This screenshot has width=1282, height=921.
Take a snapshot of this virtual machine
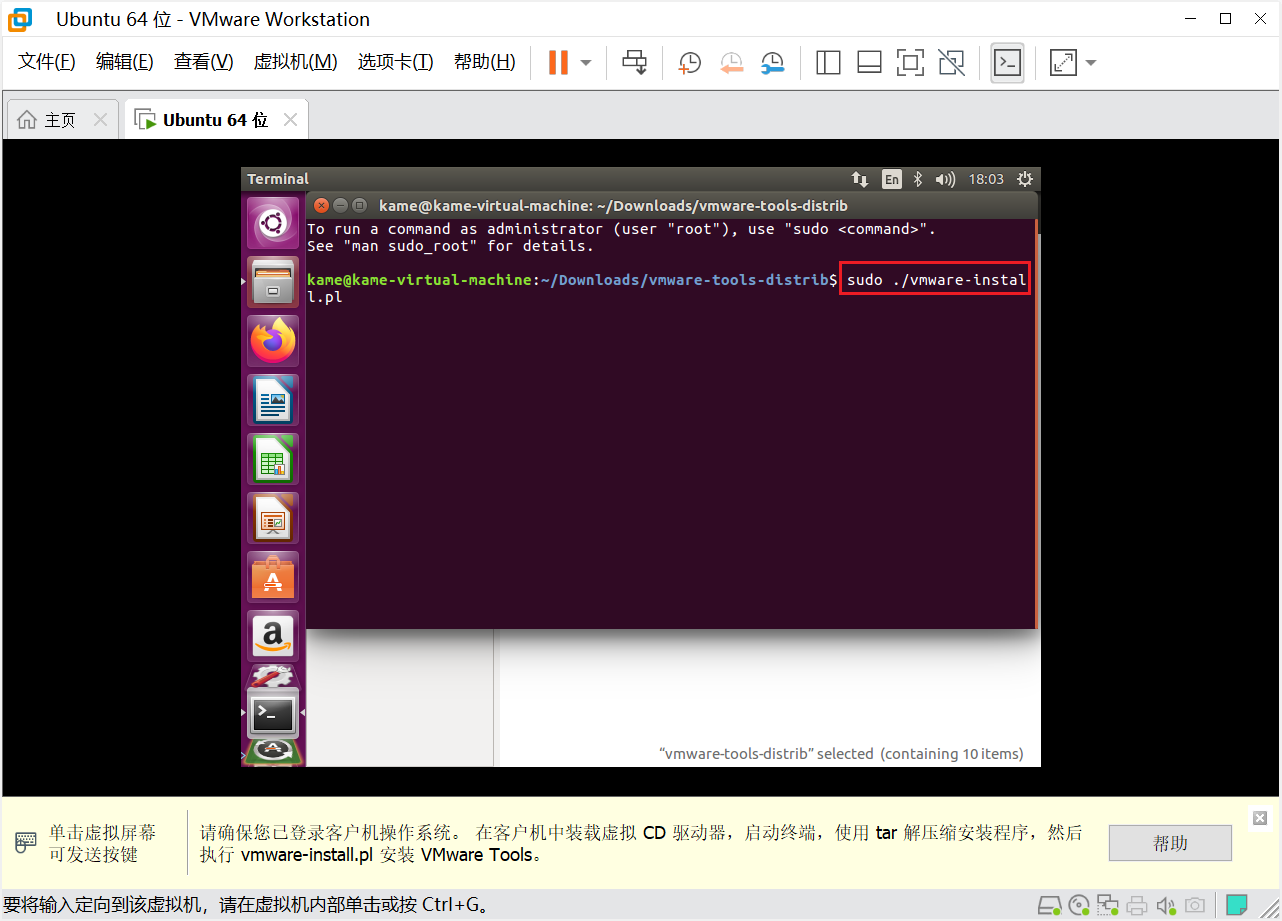pyautogui.click(x=689, y=63)
